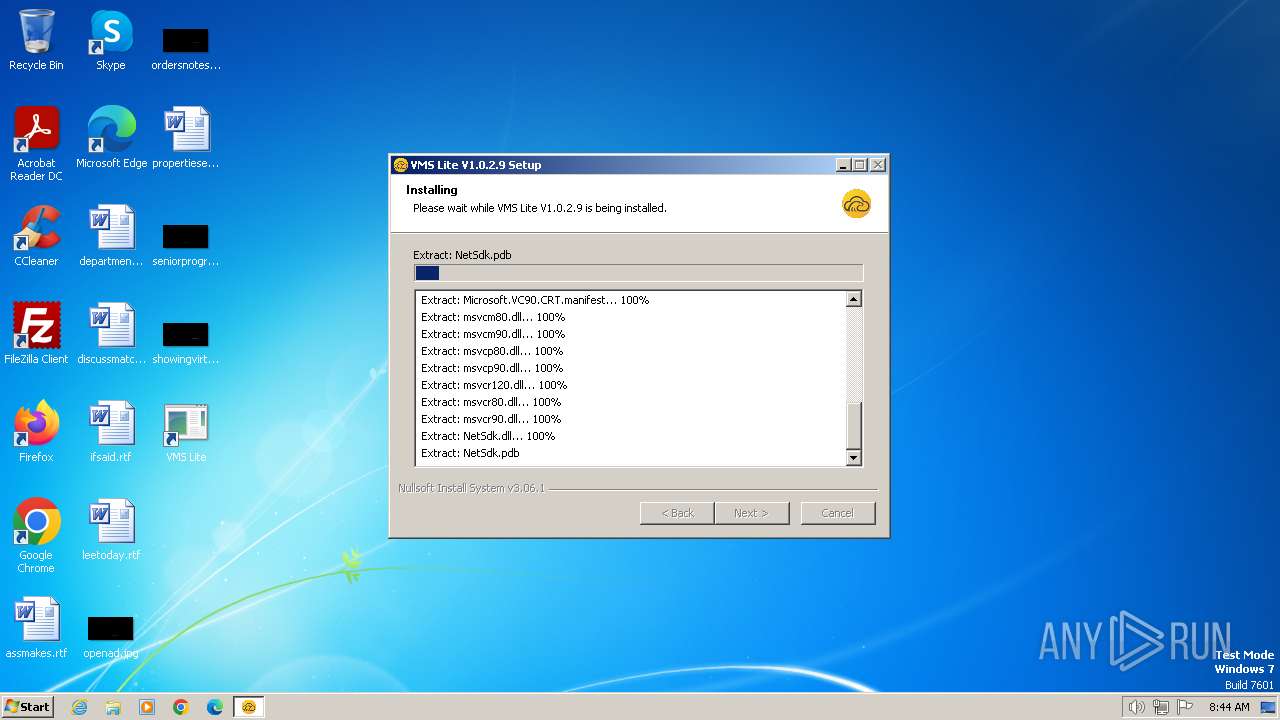
Task: Click the Cancel button in setup
Action: tap(838, 513)
